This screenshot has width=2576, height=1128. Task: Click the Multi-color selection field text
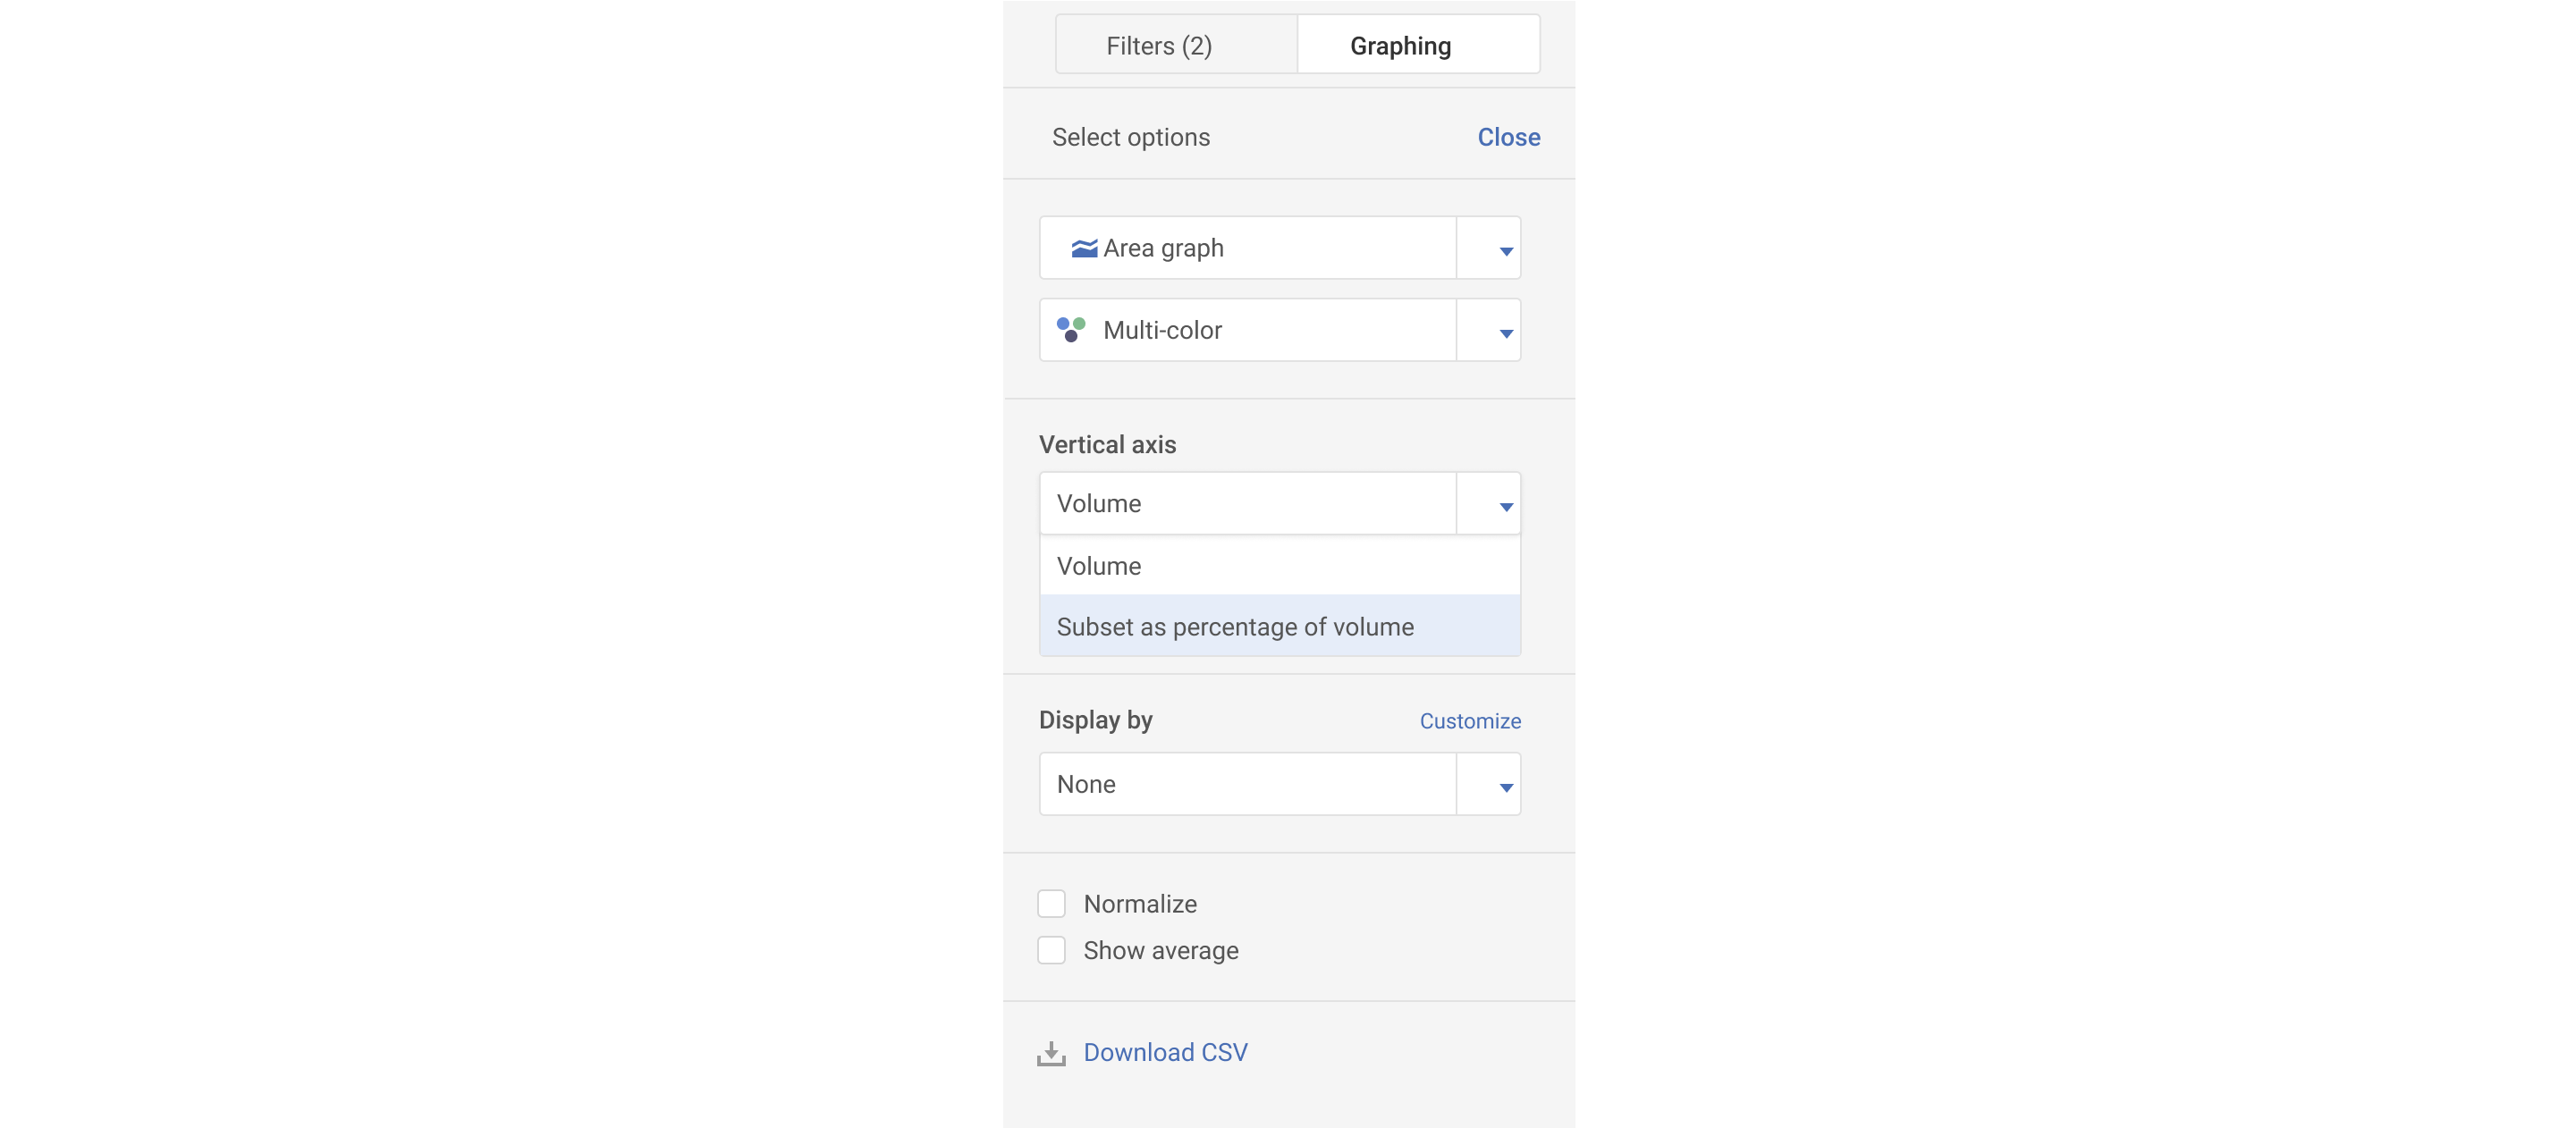pyautogui.click(x=1163, y=330)
